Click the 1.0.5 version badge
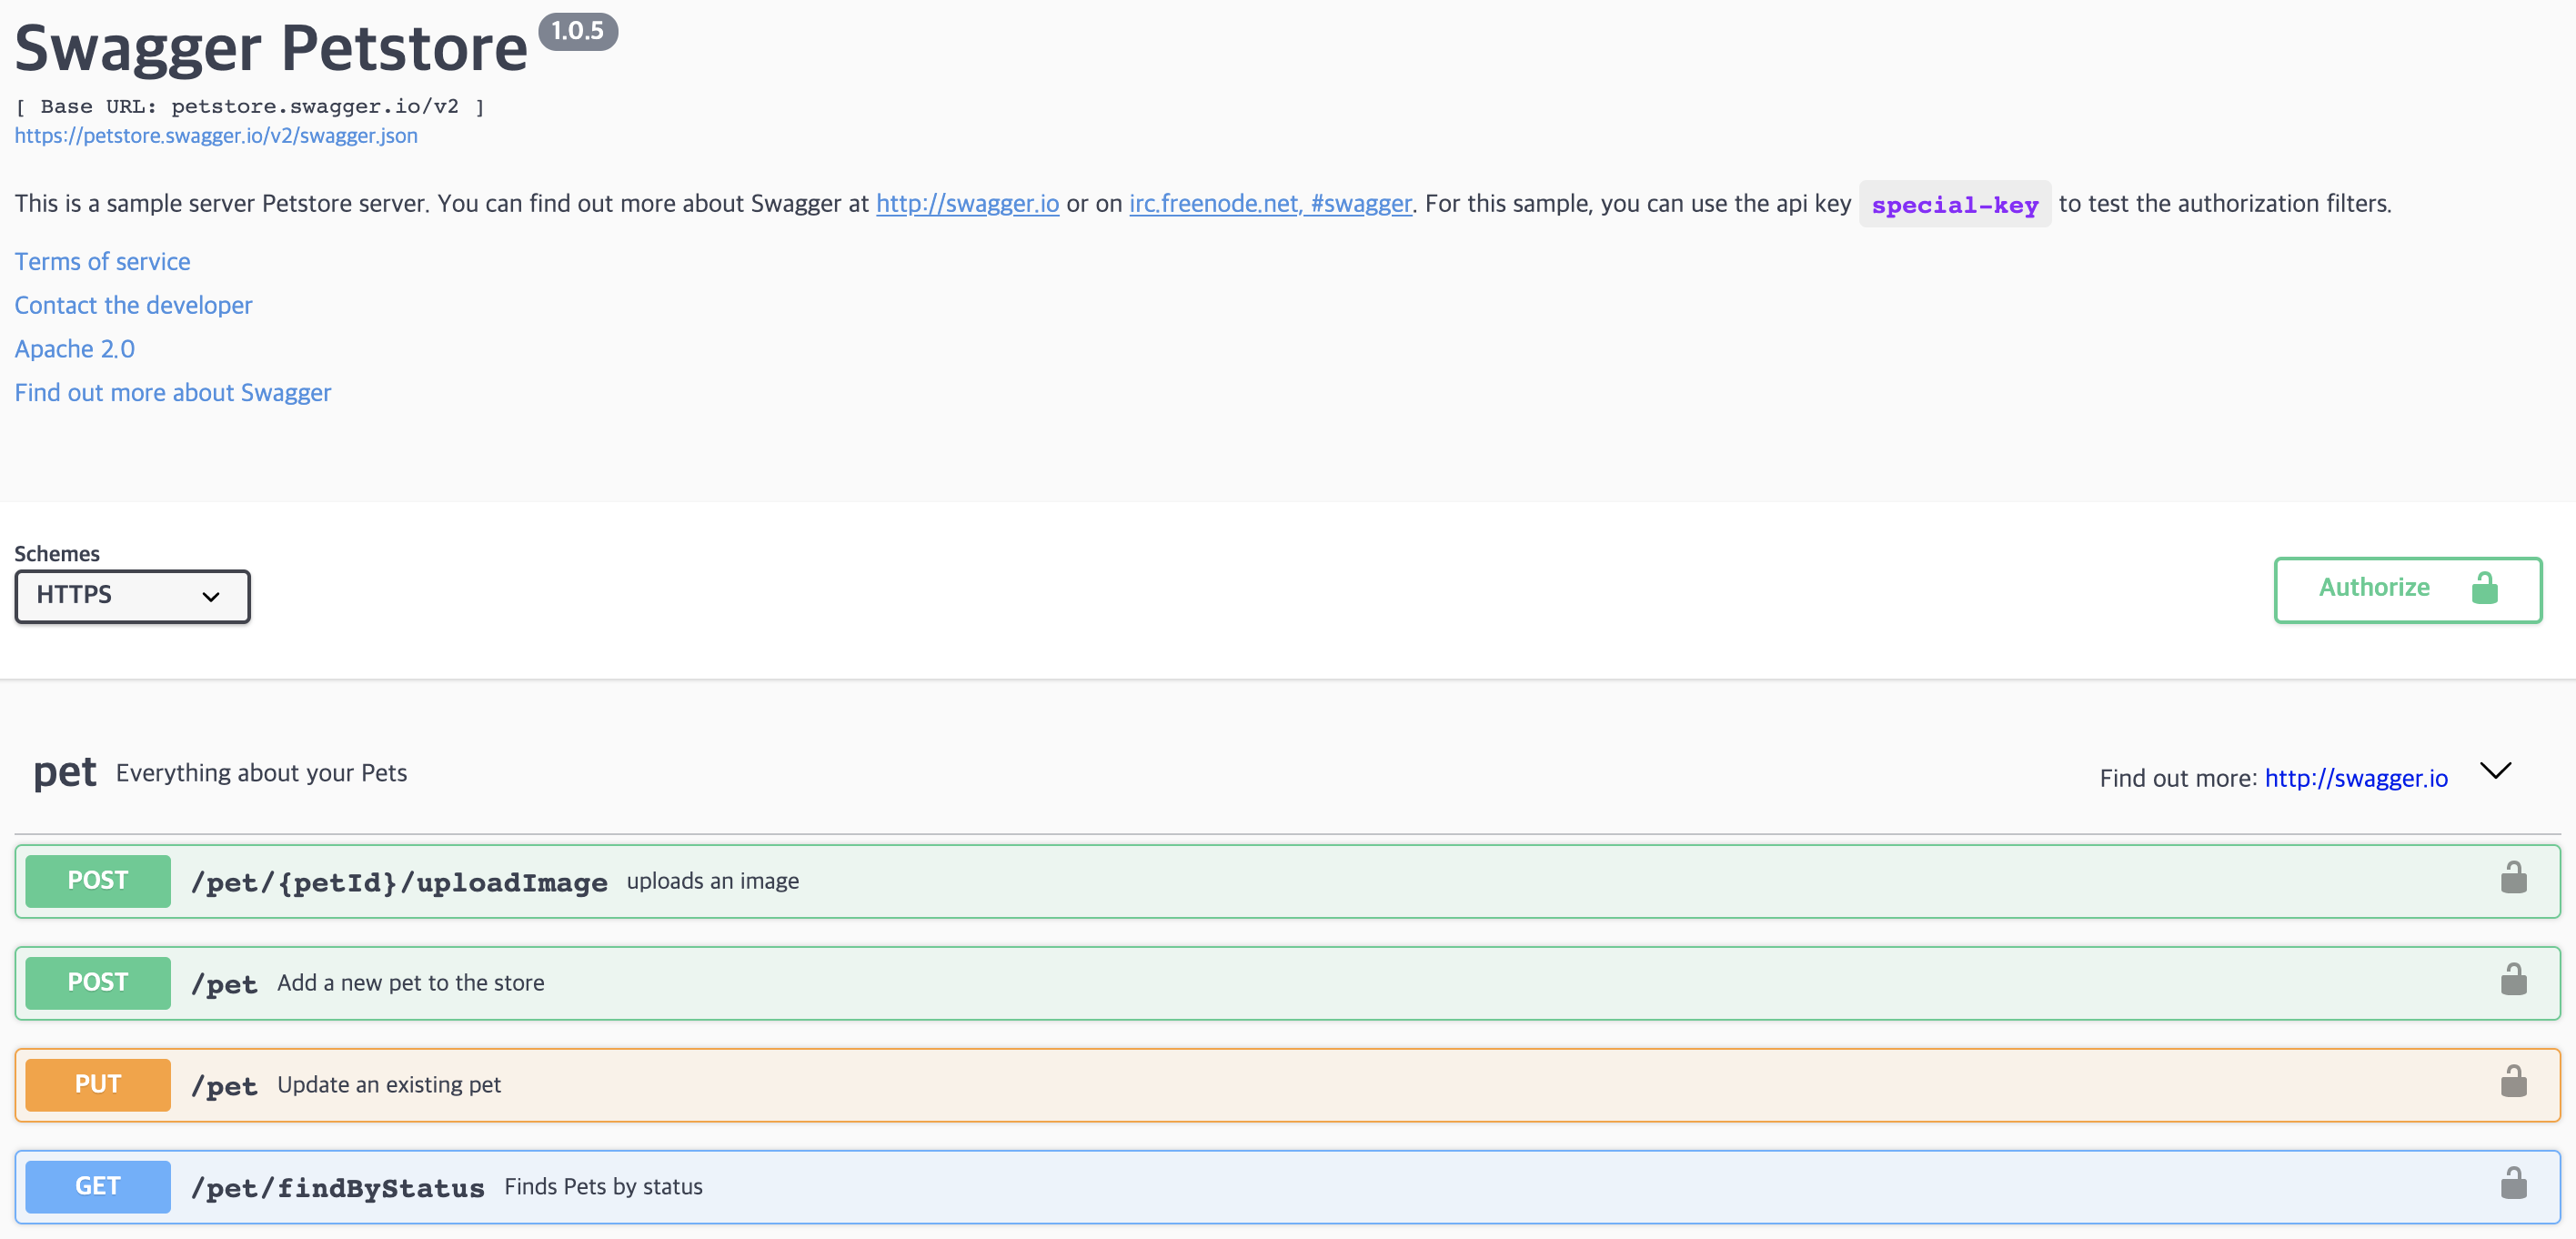This screenshot has height=1239, width=2576. click(x=578, y=31)
